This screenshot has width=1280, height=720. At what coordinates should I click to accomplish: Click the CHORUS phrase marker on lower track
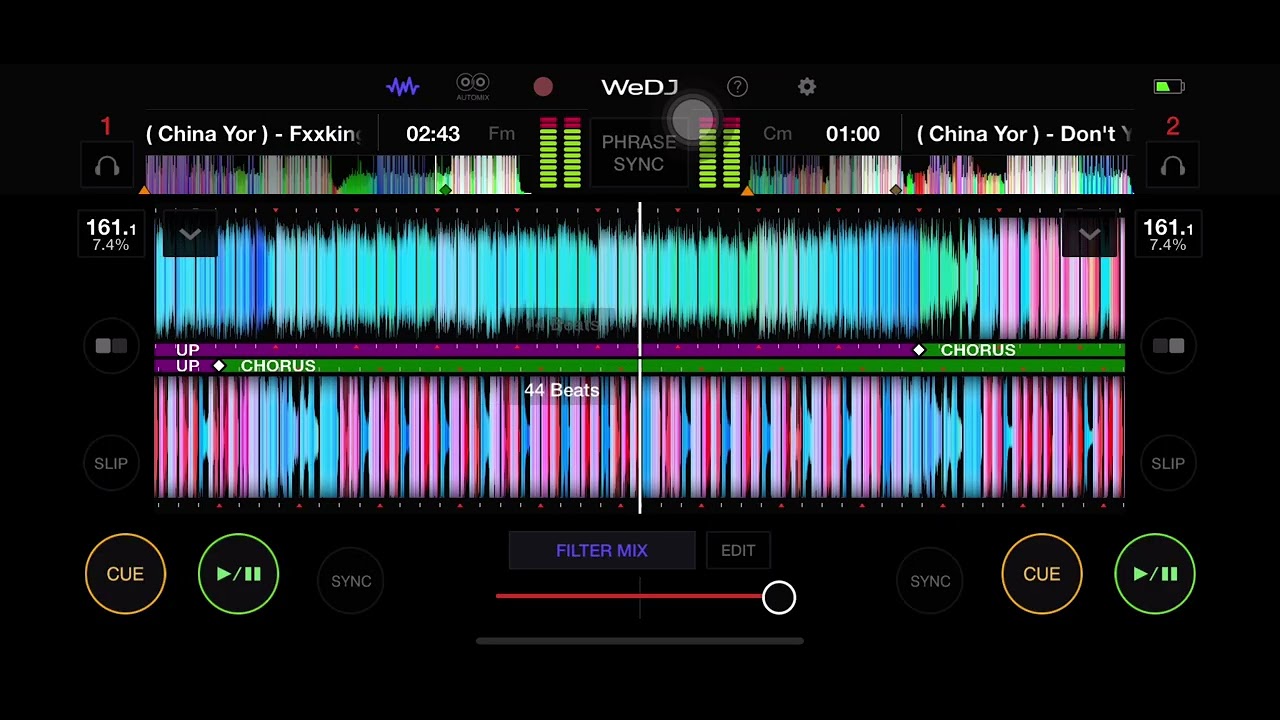click(x=278, y=366)
